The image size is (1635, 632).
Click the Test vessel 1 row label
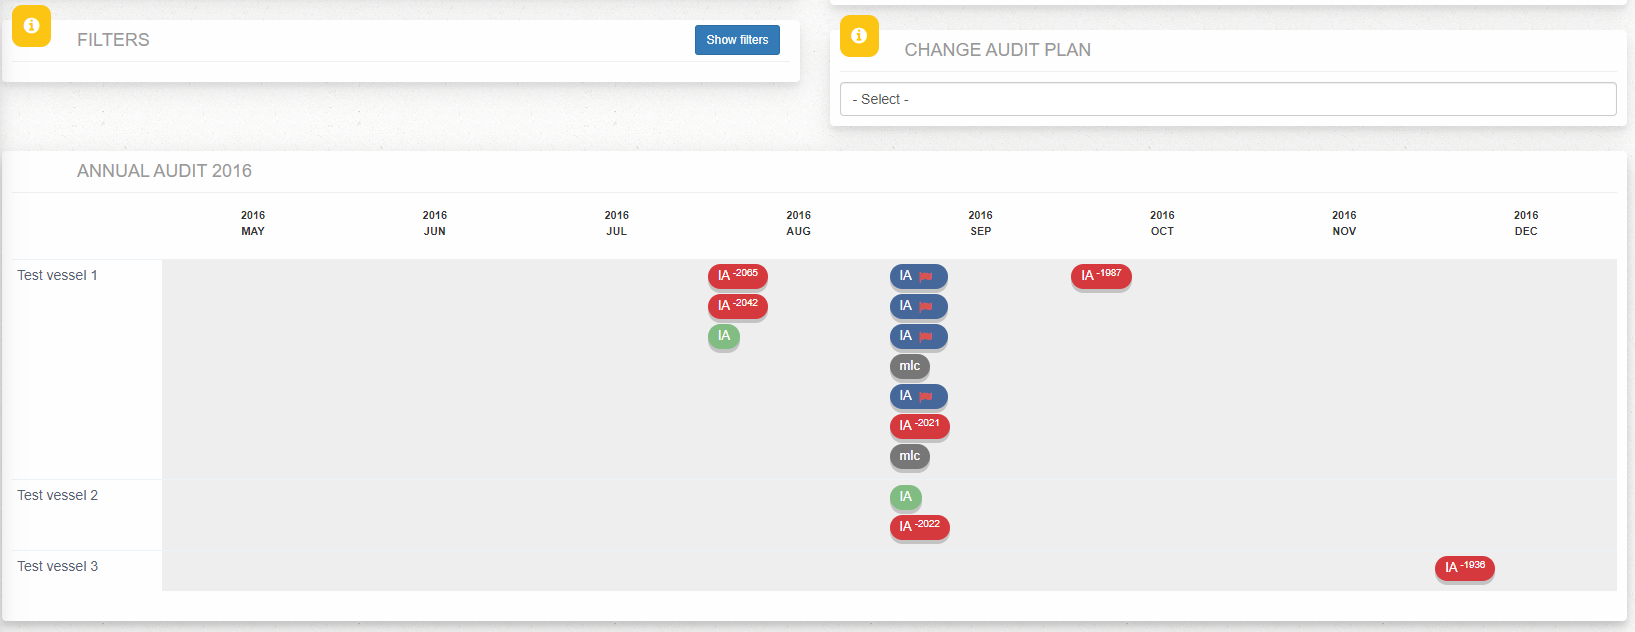(57, 275)
